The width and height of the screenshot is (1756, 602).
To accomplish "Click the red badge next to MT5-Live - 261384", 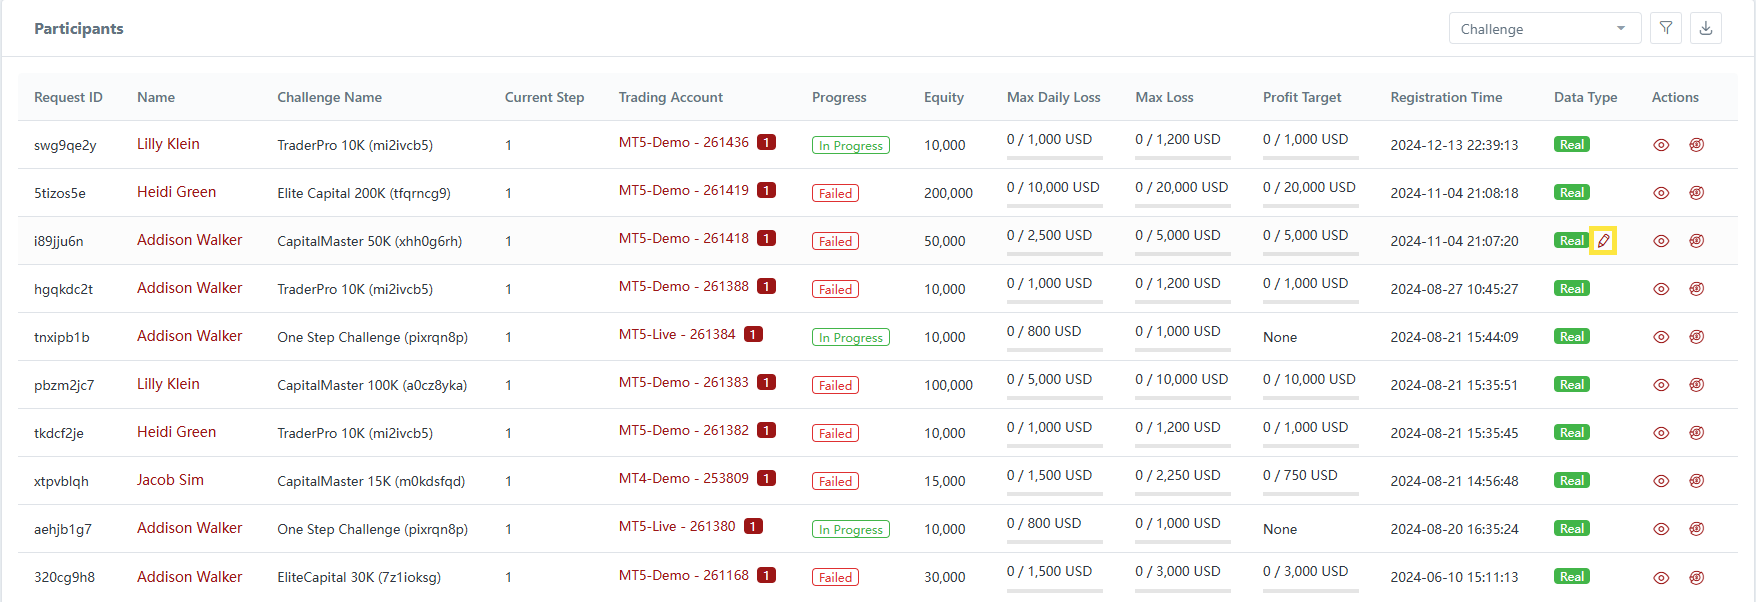I will coord(754,334).
